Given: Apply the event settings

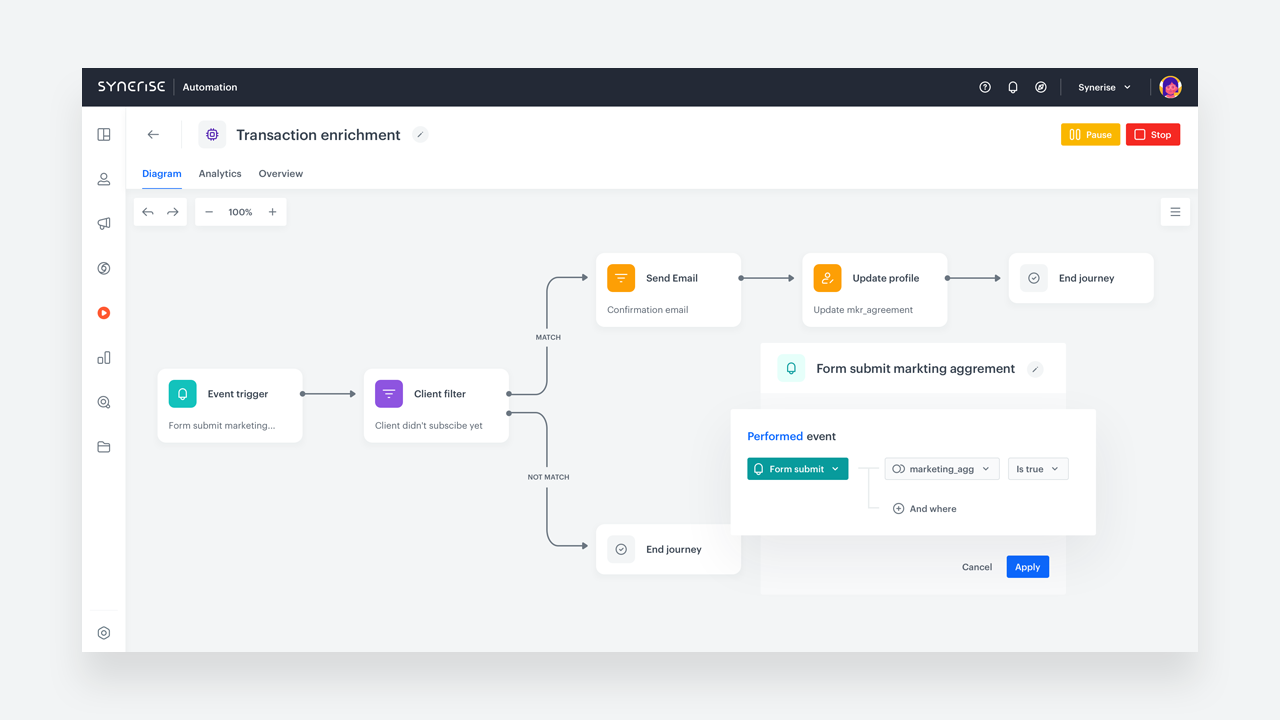Looking at the screenshot, I should 1028,567.
